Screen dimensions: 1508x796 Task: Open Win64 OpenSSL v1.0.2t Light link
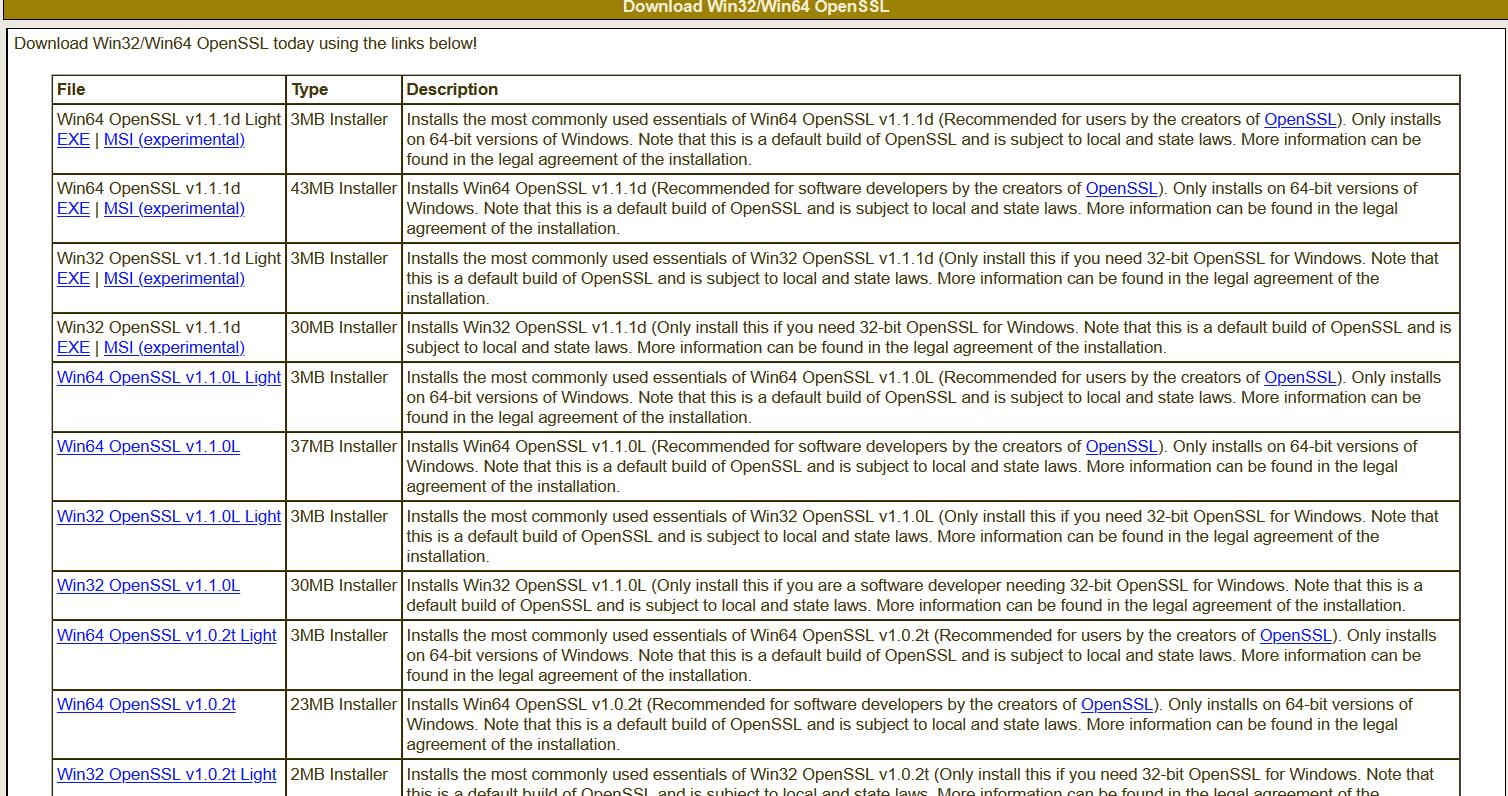point(167,636)
